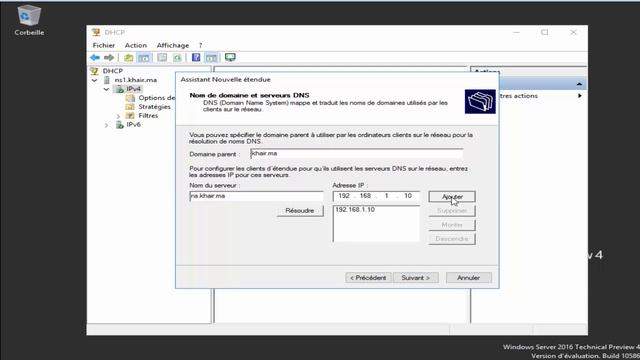Click the Up one level folder icon
This screenshot has width=640, height=360.
[x=129, y=58]
